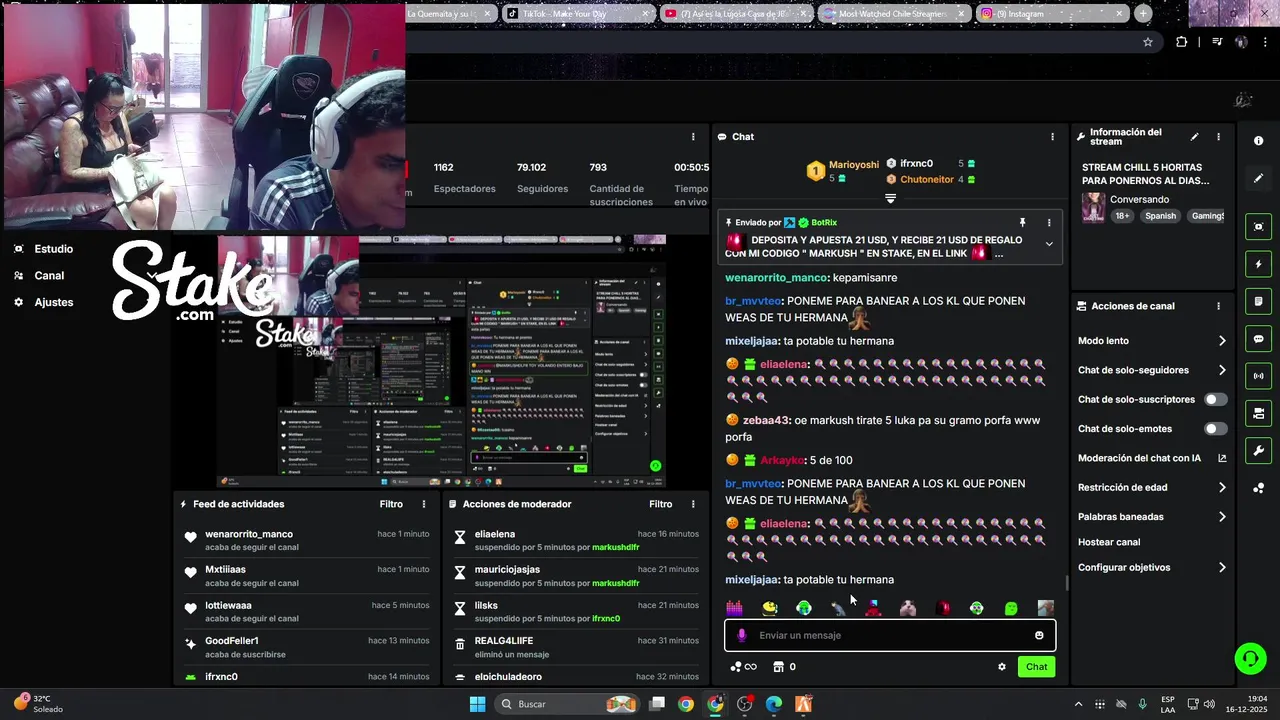Switch to the Instagram tab

(x=1052, y=14)
